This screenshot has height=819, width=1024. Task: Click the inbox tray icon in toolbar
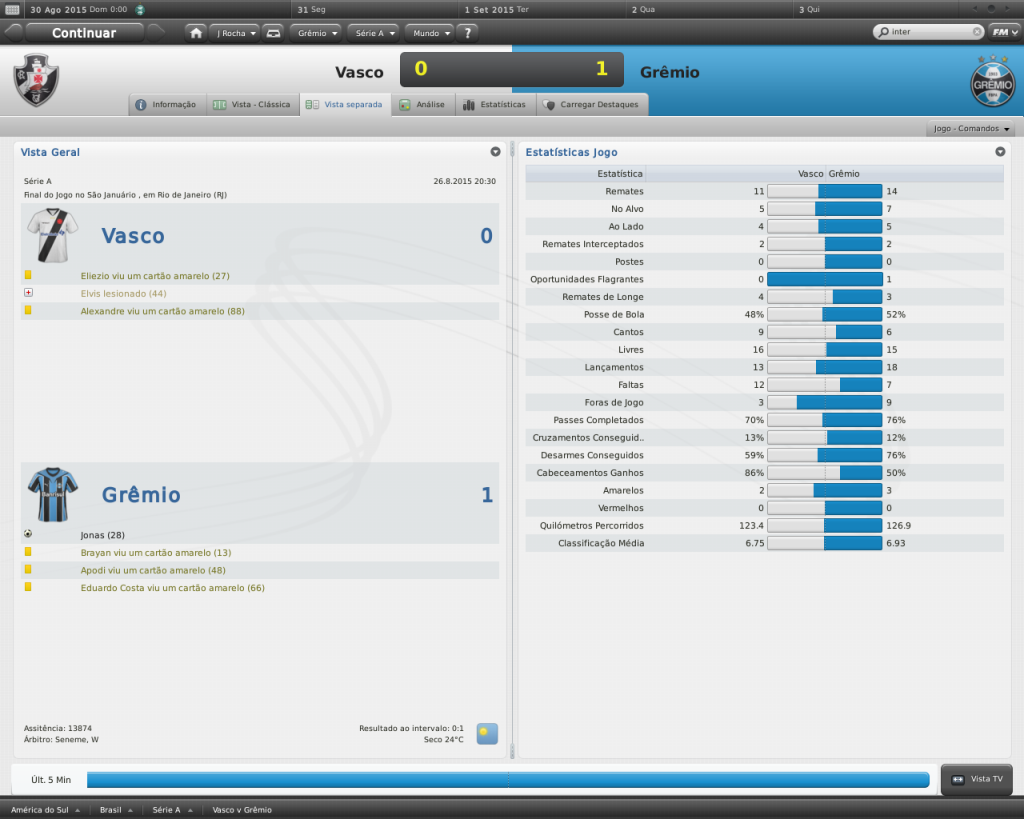tap(274, 32)
